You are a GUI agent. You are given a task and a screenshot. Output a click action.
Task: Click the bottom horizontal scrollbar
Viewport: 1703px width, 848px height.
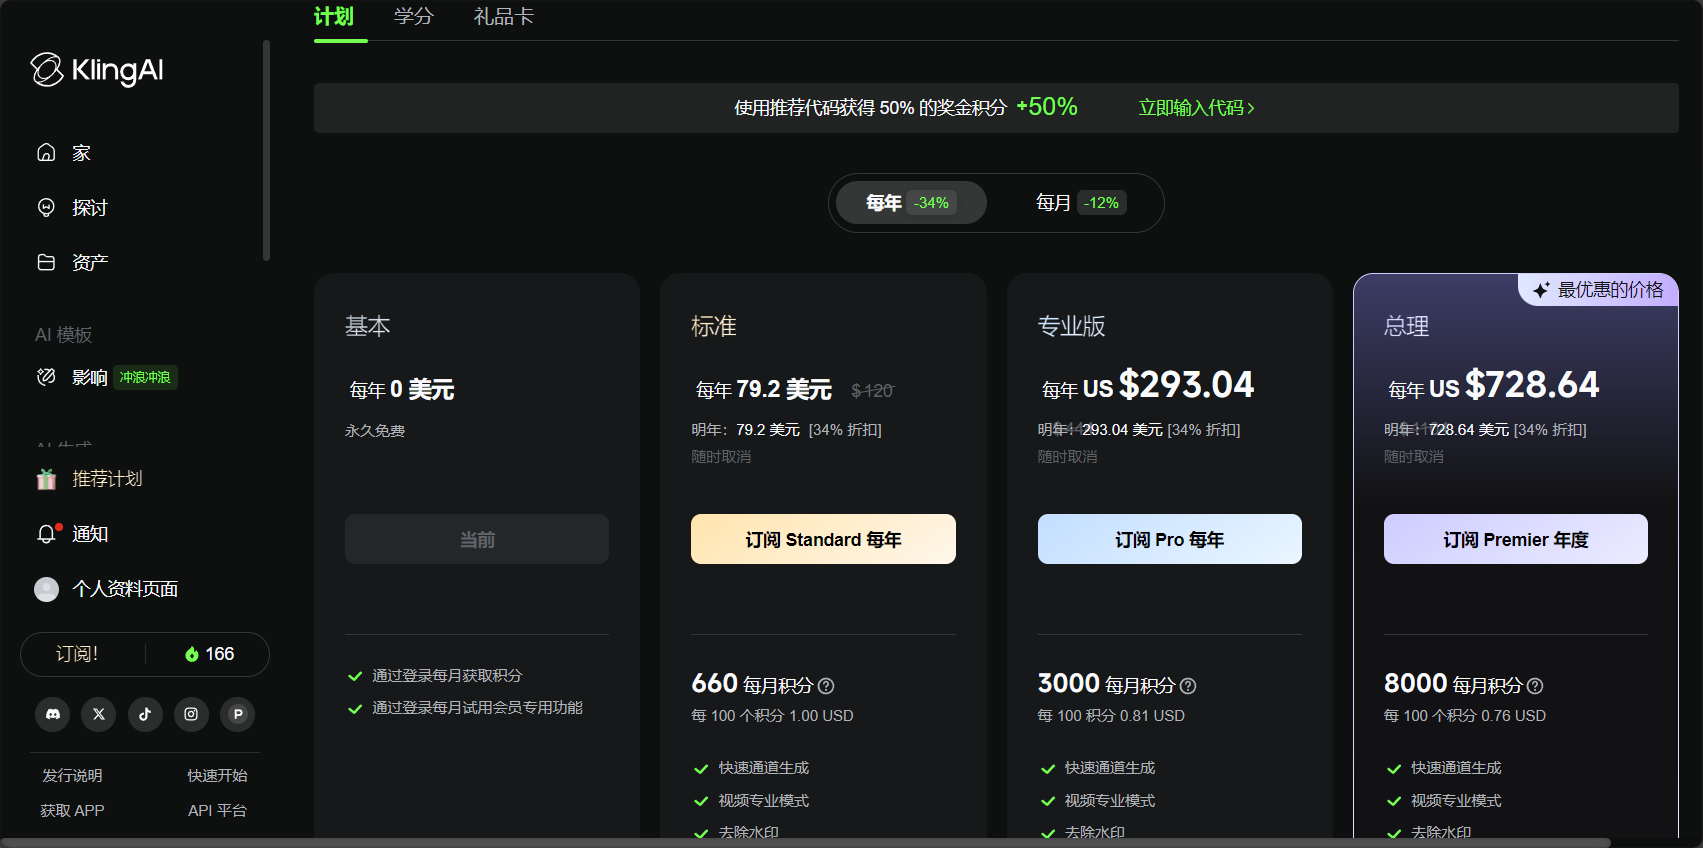(805, 843)
